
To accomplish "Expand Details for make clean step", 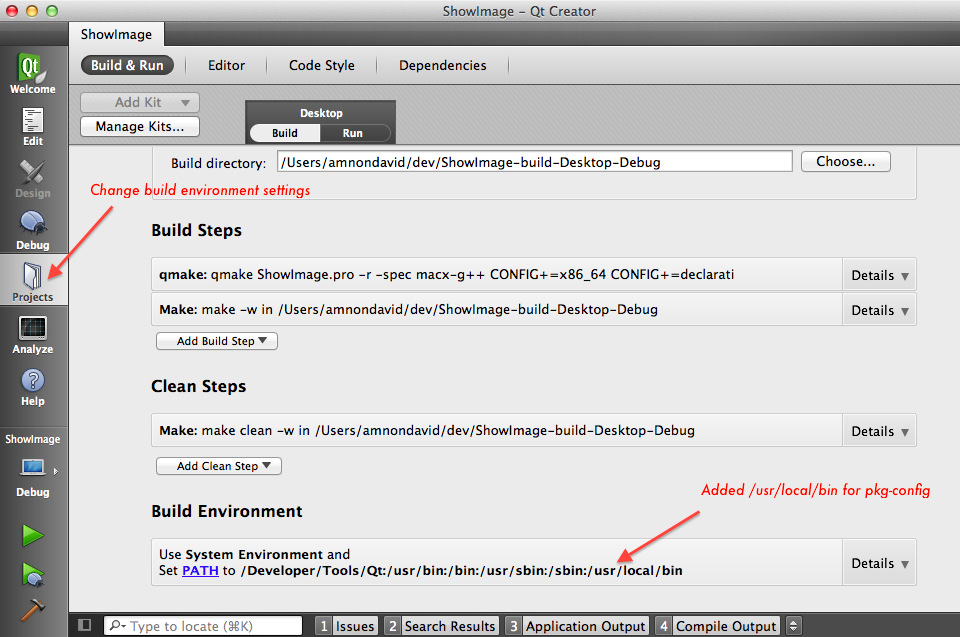I will (x=879, y=431).
